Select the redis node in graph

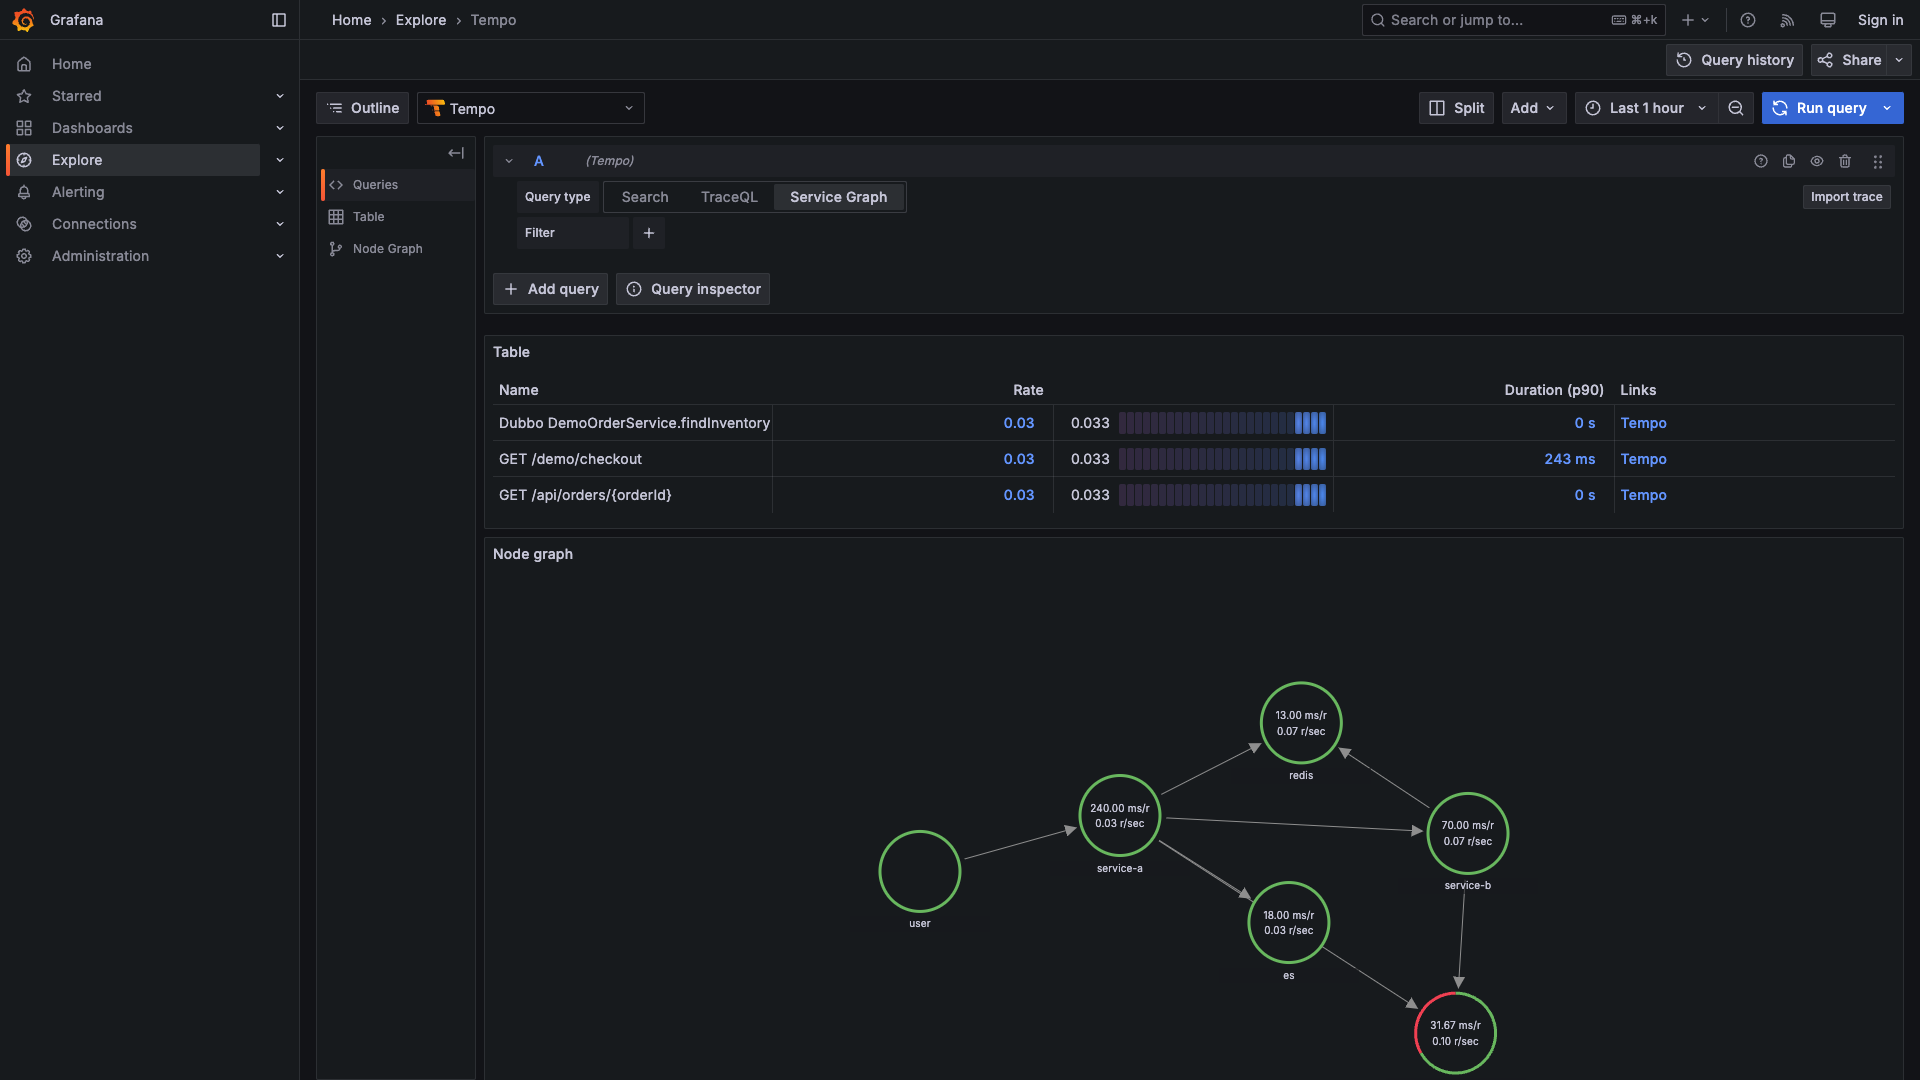coord(1301,723)
